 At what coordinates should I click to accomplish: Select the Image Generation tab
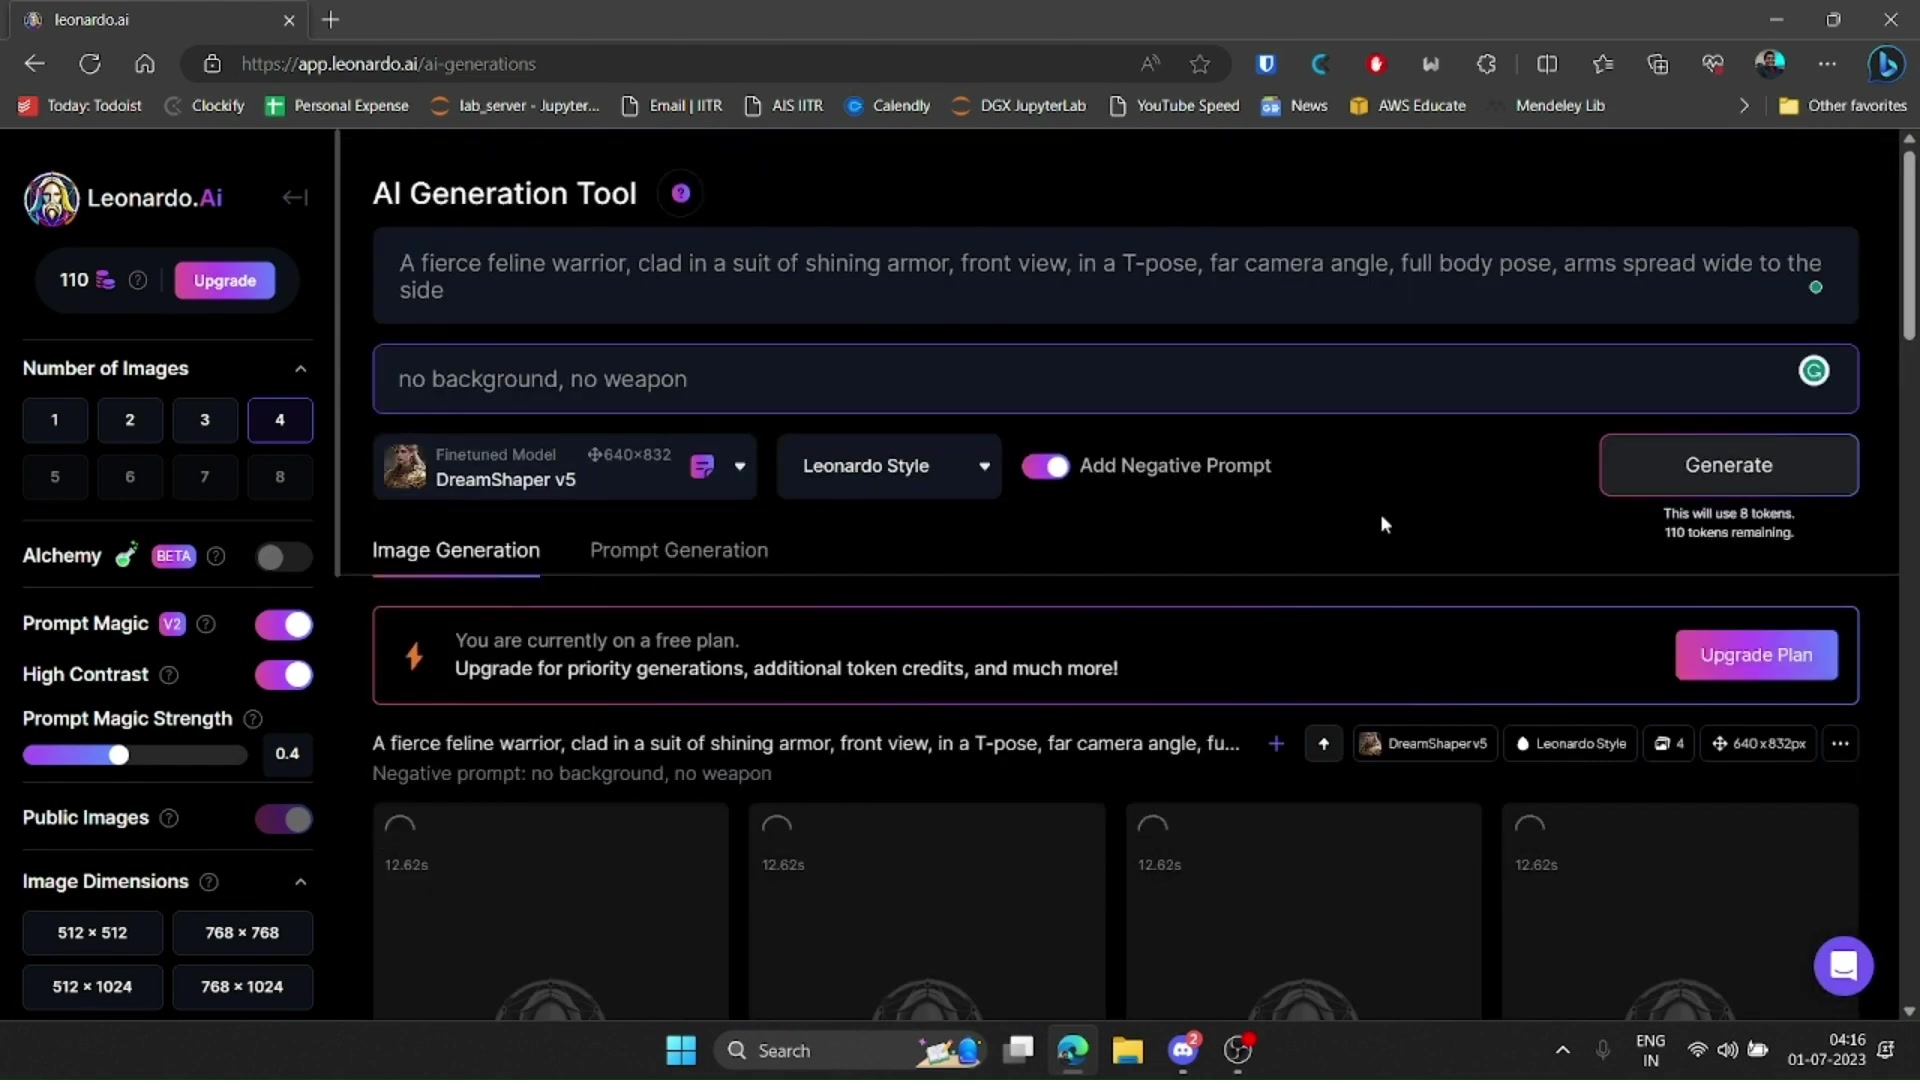tap(456, 551)
